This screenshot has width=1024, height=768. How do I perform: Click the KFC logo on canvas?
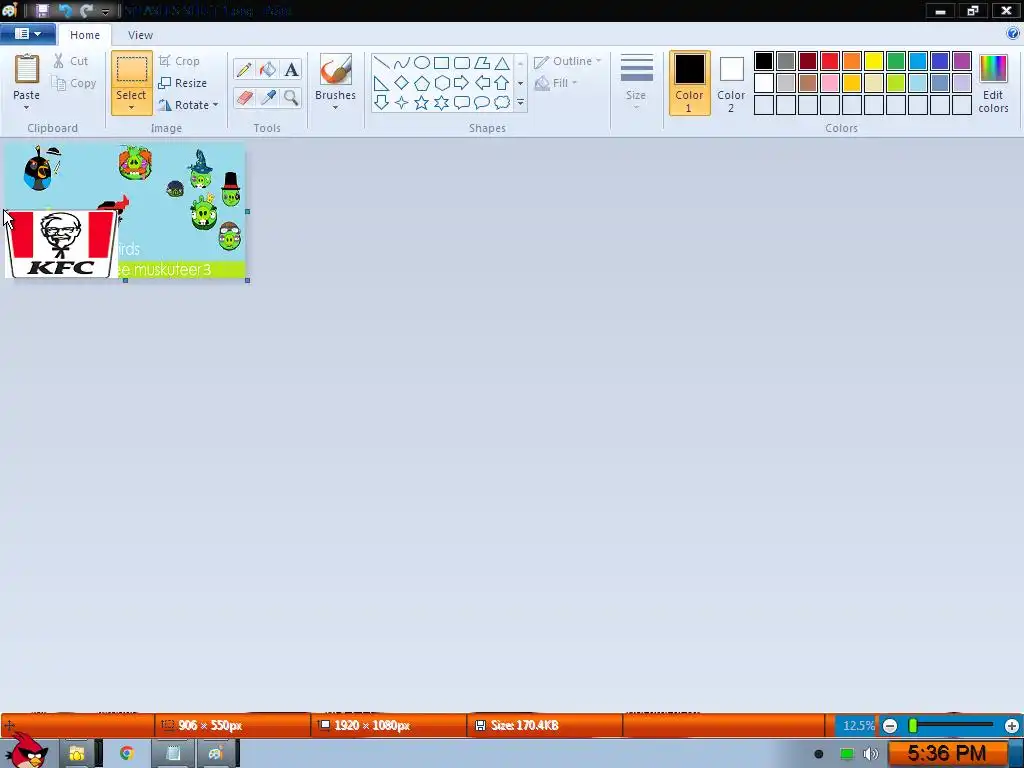pos(61,244)
